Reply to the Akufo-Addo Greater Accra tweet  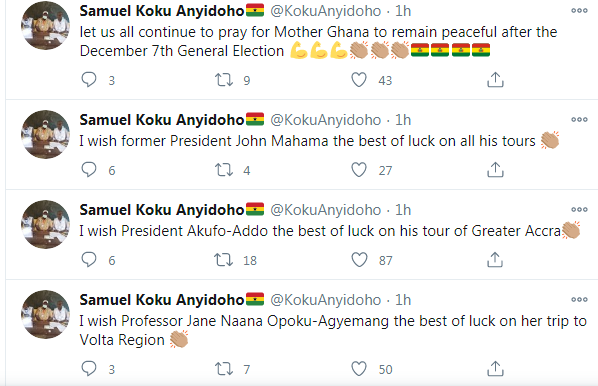pyautogui.click(x=89, y=260)
